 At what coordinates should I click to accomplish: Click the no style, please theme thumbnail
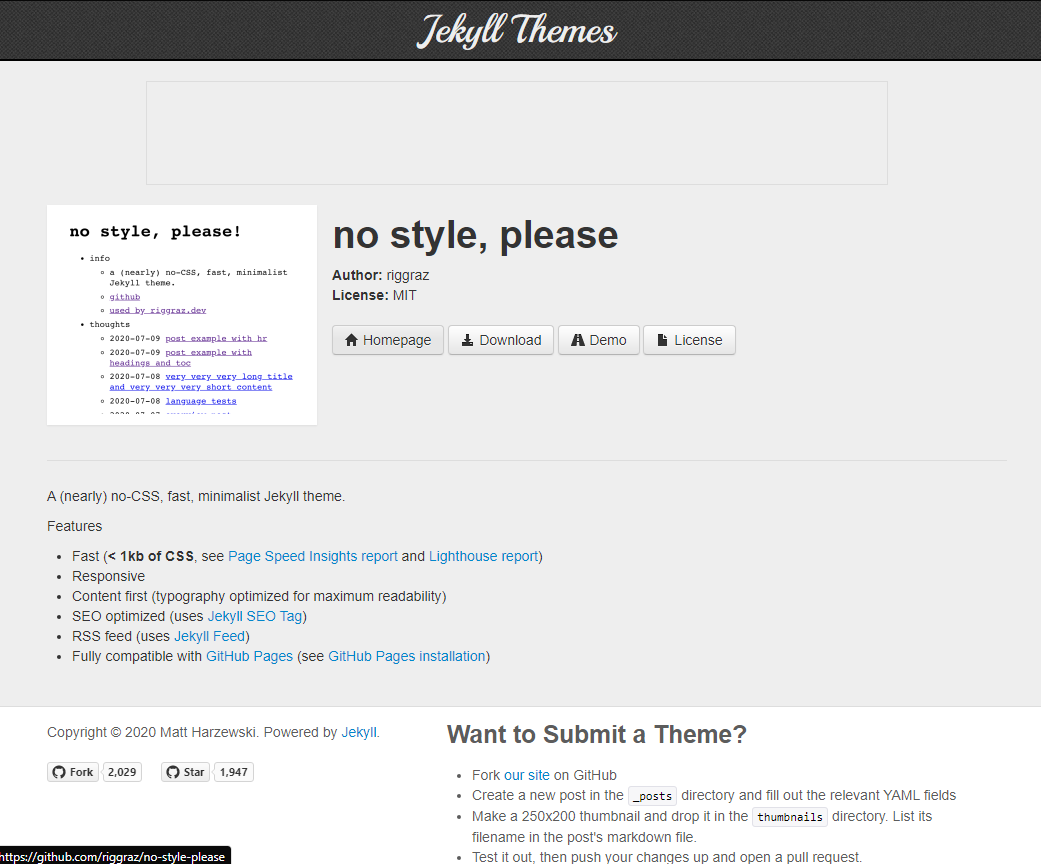click(182, 315)
